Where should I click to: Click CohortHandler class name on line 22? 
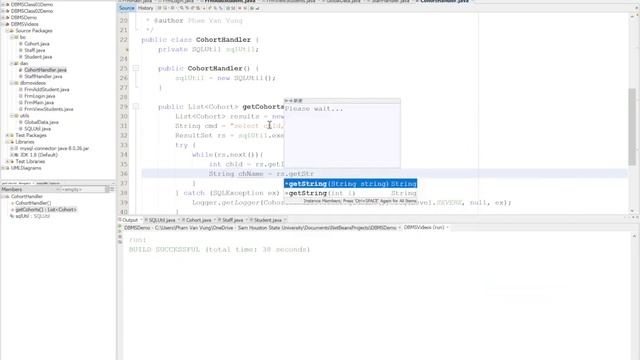click(223, 40)
